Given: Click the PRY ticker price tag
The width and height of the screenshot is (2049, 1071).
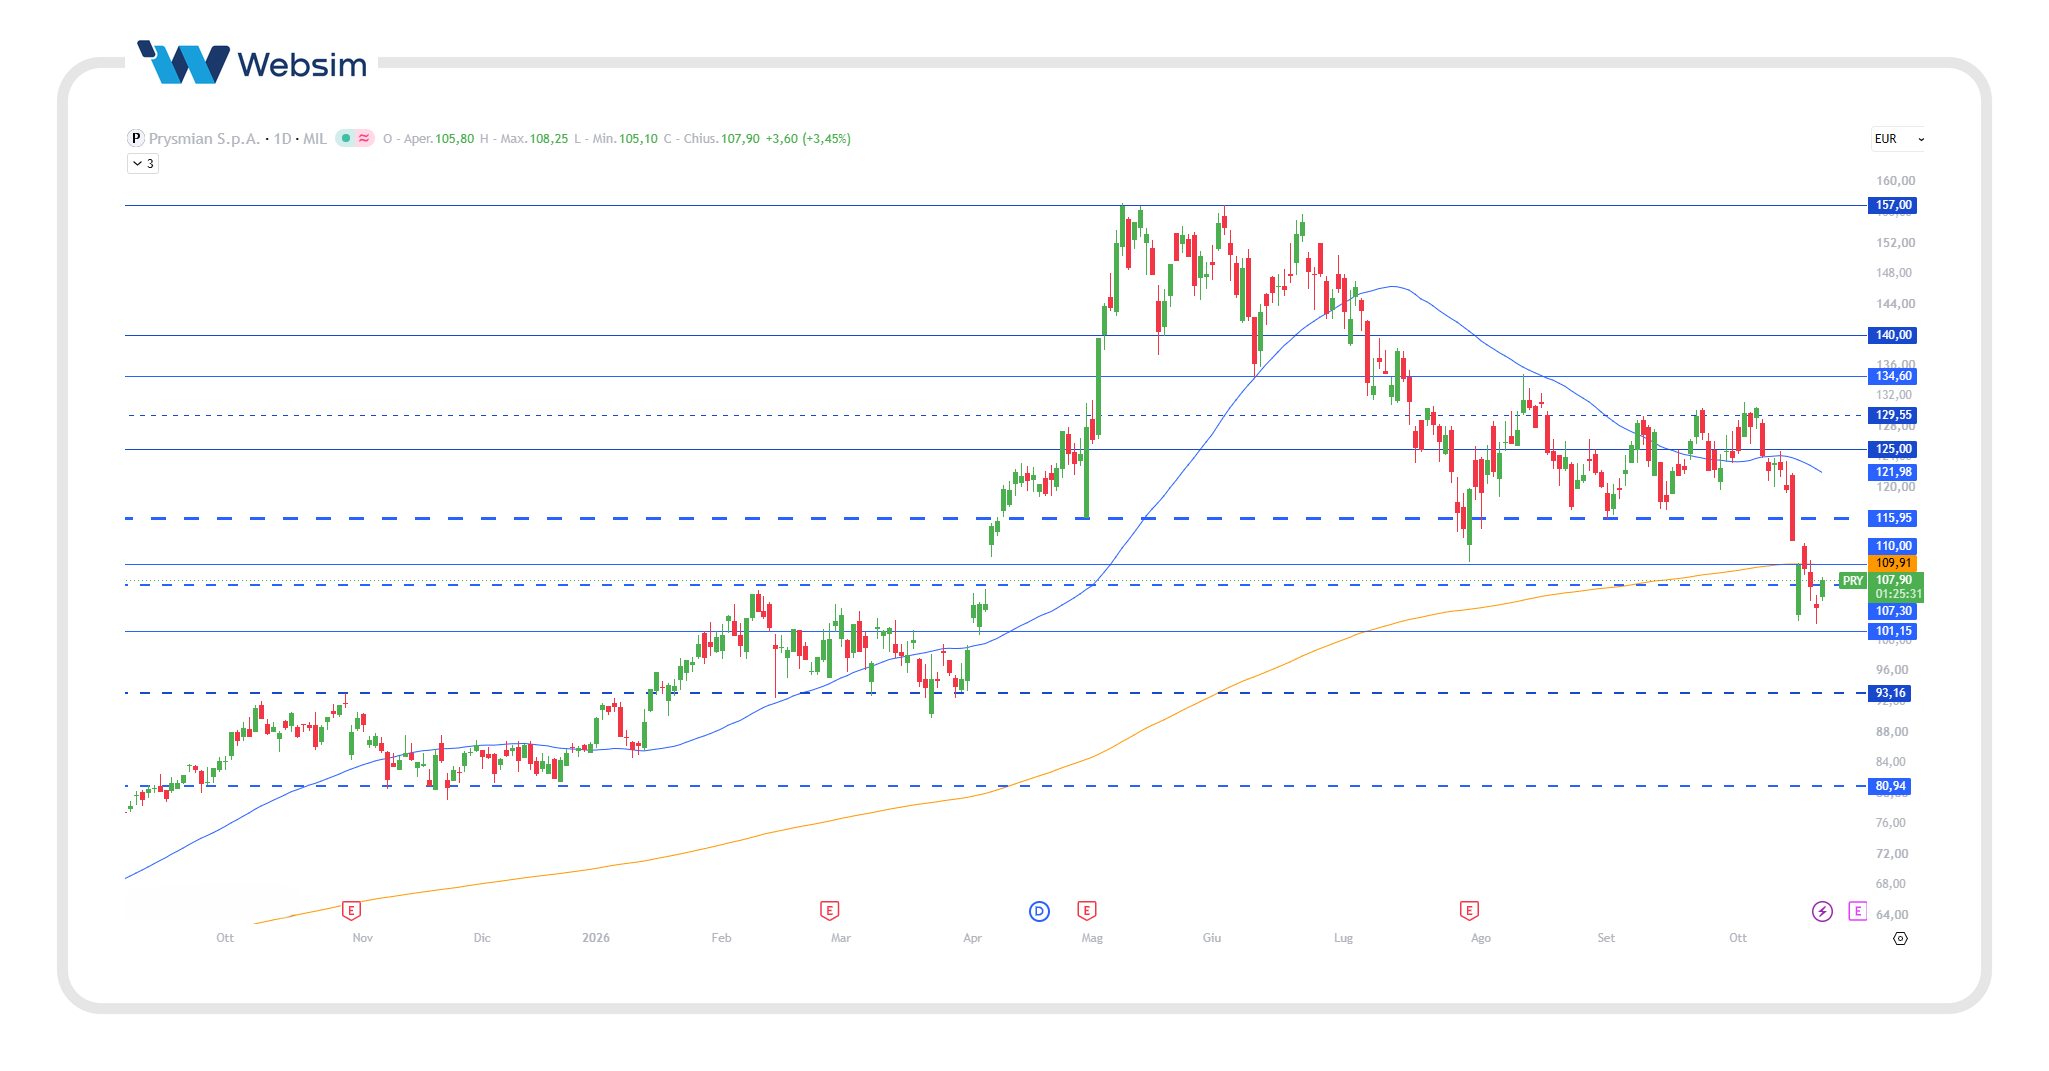Looking at the screenshot, I should pyautogui.click(x=1853, y=581).
